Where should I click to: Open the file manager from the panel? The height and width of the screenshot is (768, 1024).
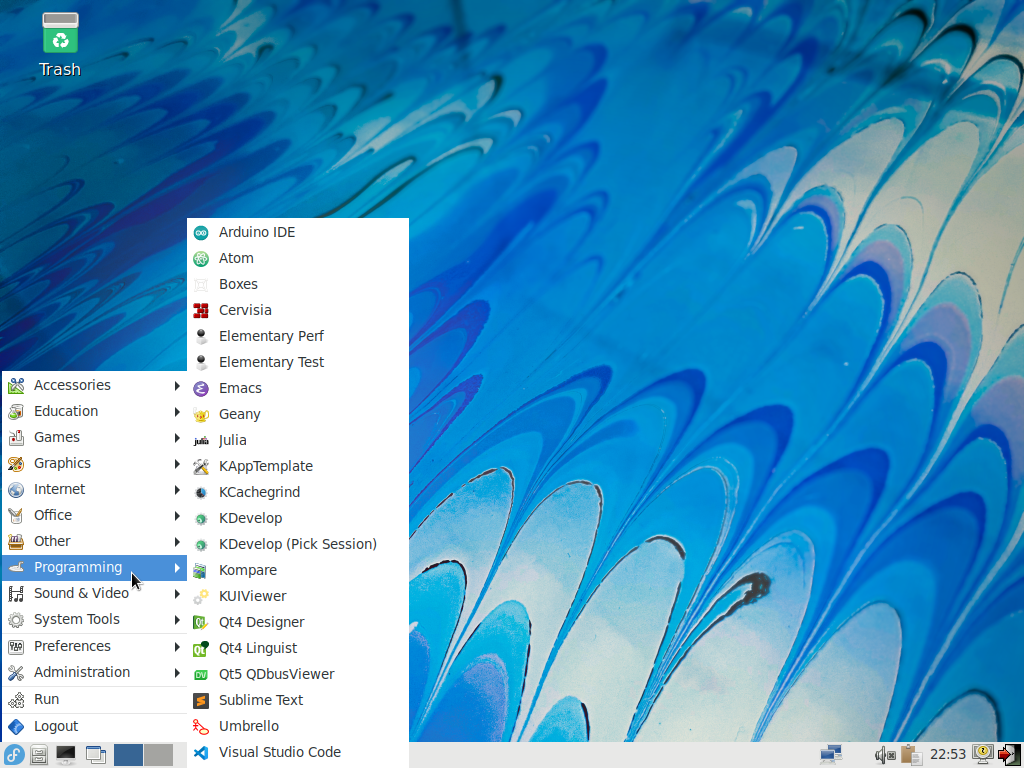click(x=39, y=755)
